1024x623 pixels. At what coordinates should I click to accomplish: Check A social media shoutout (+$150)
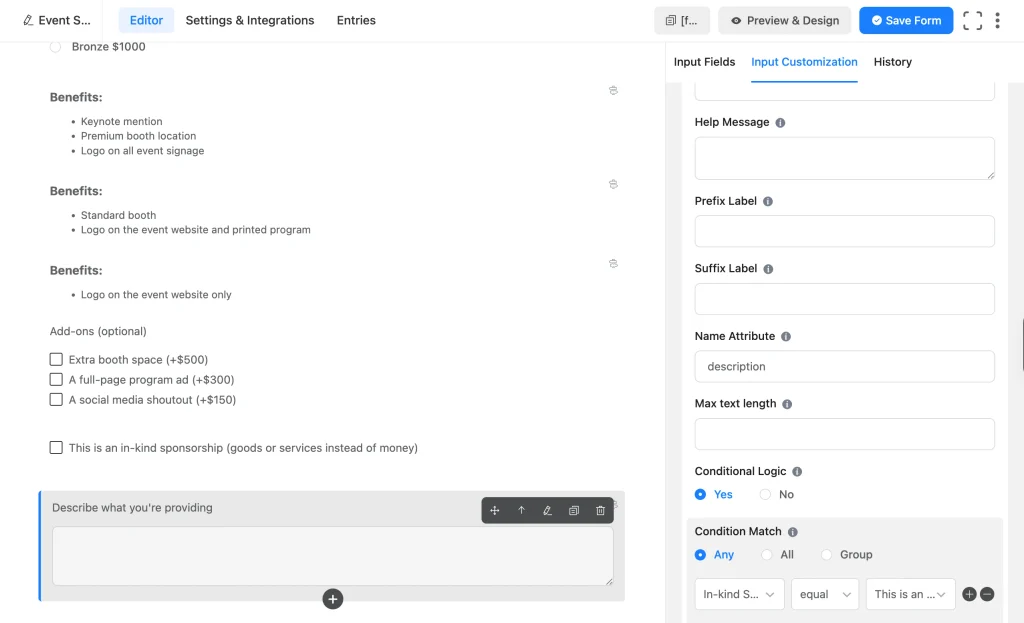tap(56, 400)
